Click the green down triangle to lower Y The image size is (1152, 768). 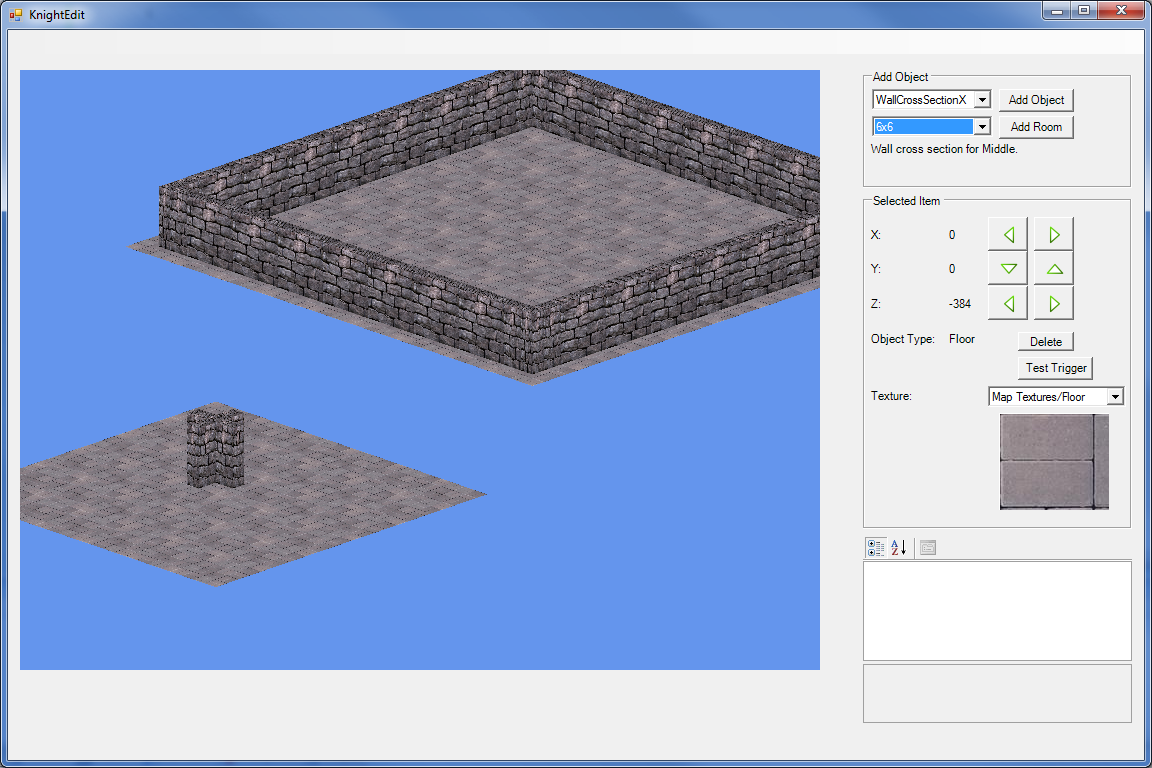1007,268
